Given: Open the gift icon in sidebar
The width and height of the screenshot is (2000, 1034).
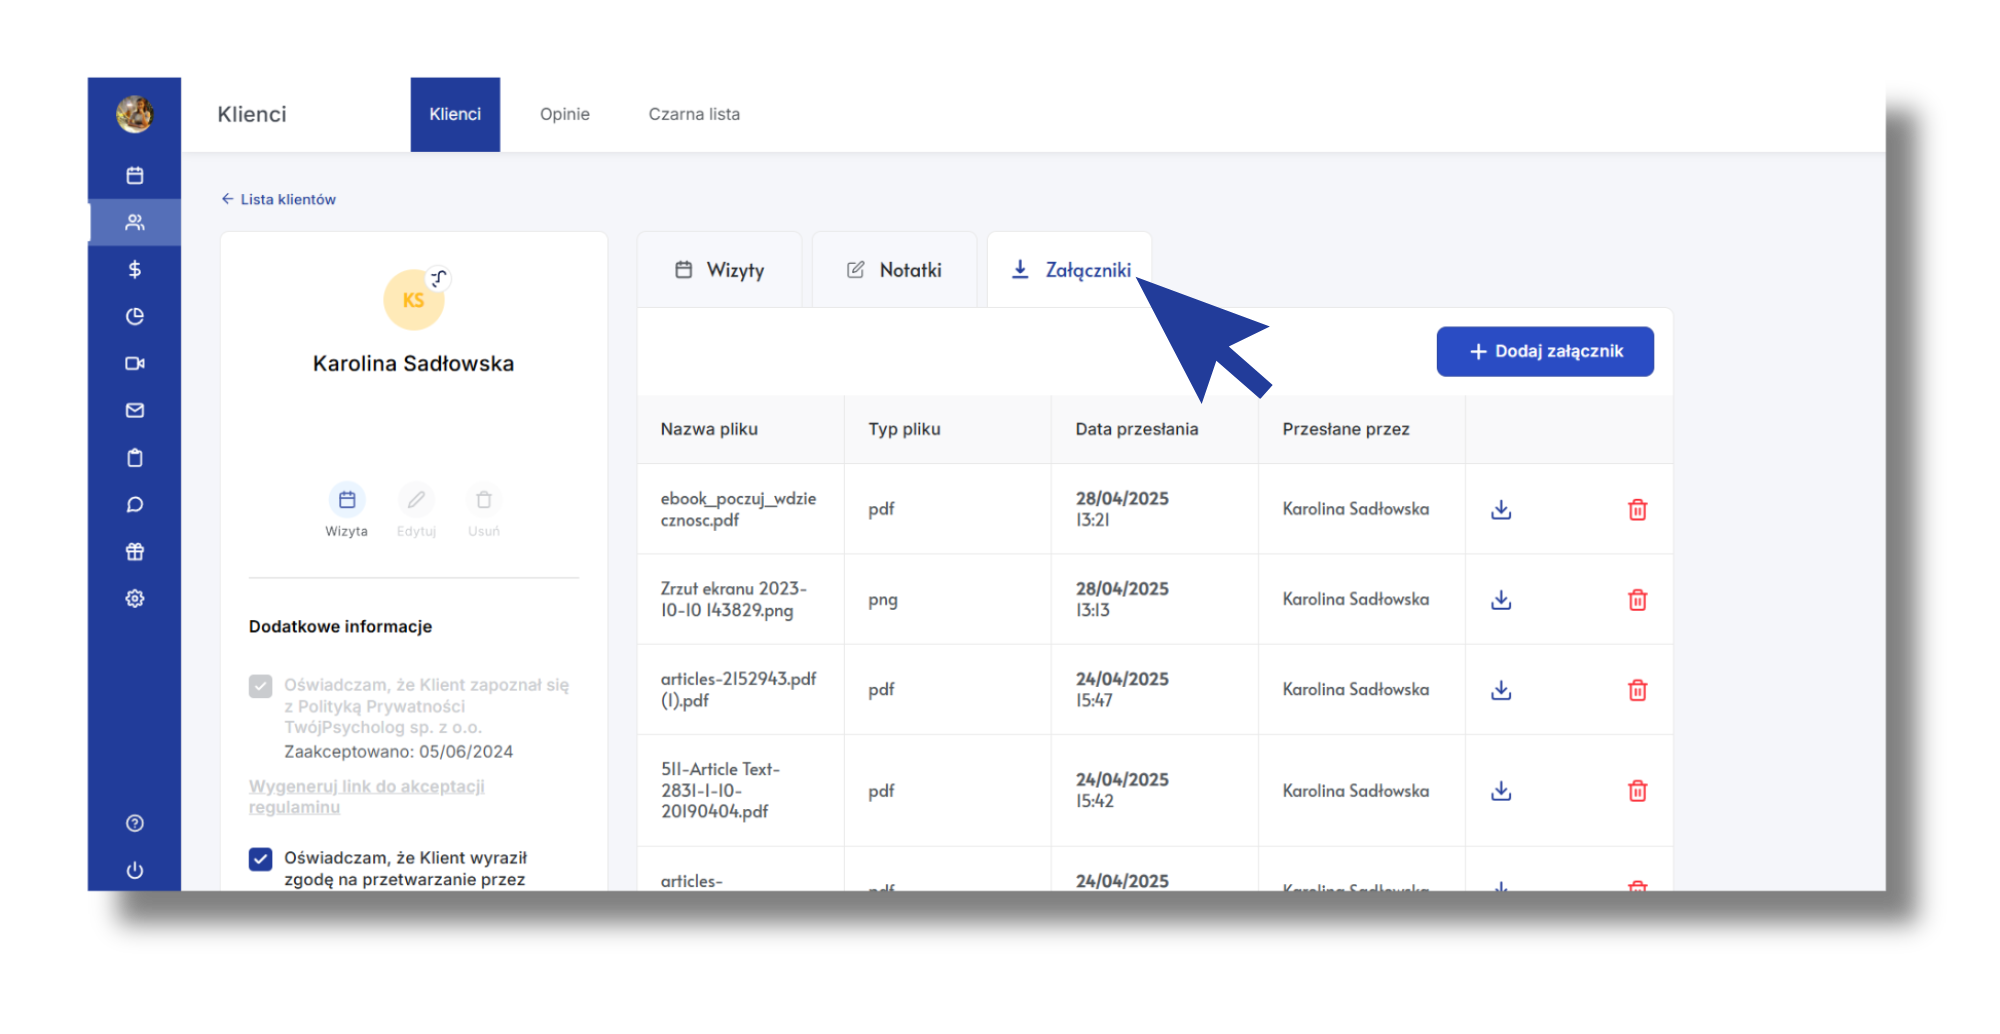Looking at the screenshot, I should tap(135, 551).
